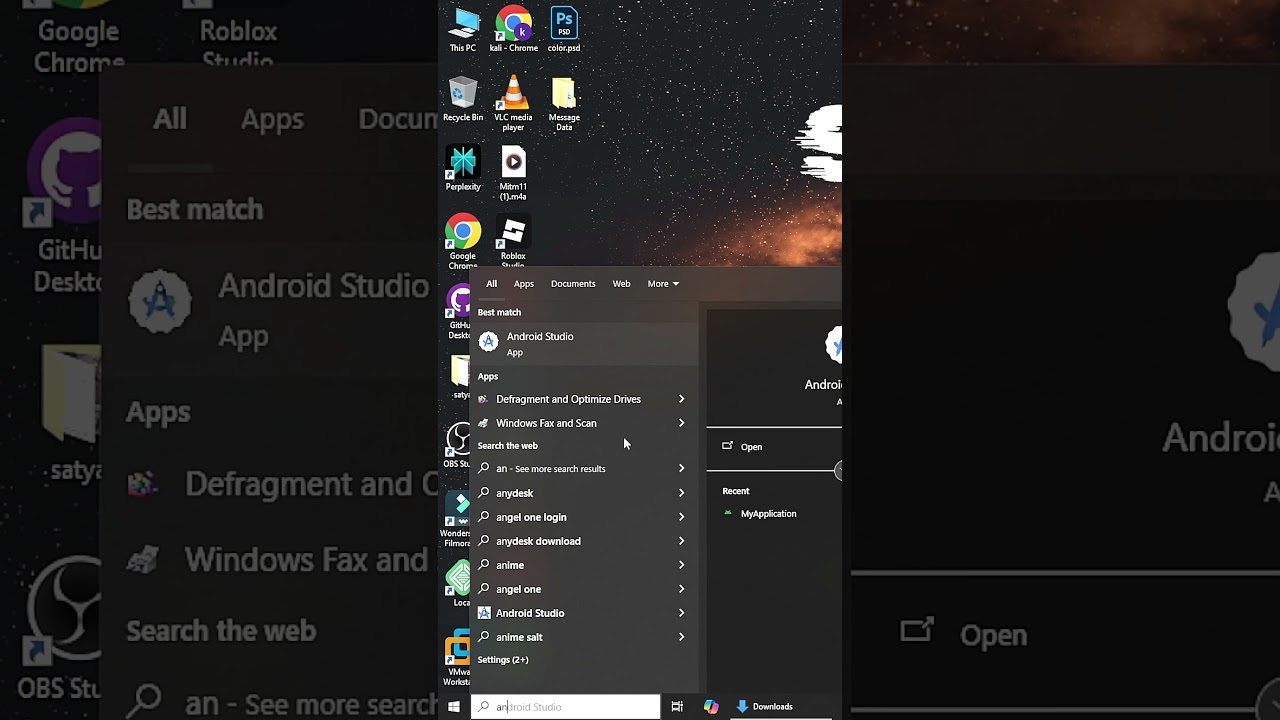Select the 'anime' web suggestion text
Viewport: 1280px width, 720px height.
click(510, 565)
